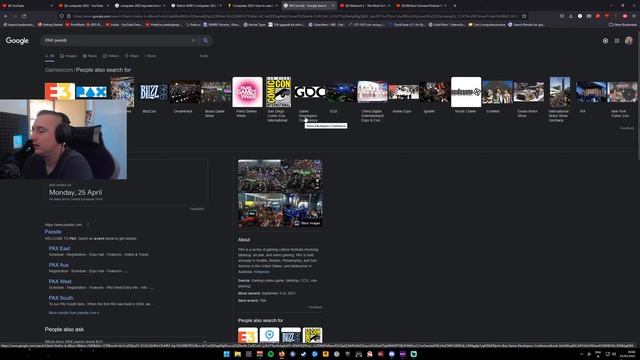
Task: Bookmark this page with star icon
Action: (524, 16)
